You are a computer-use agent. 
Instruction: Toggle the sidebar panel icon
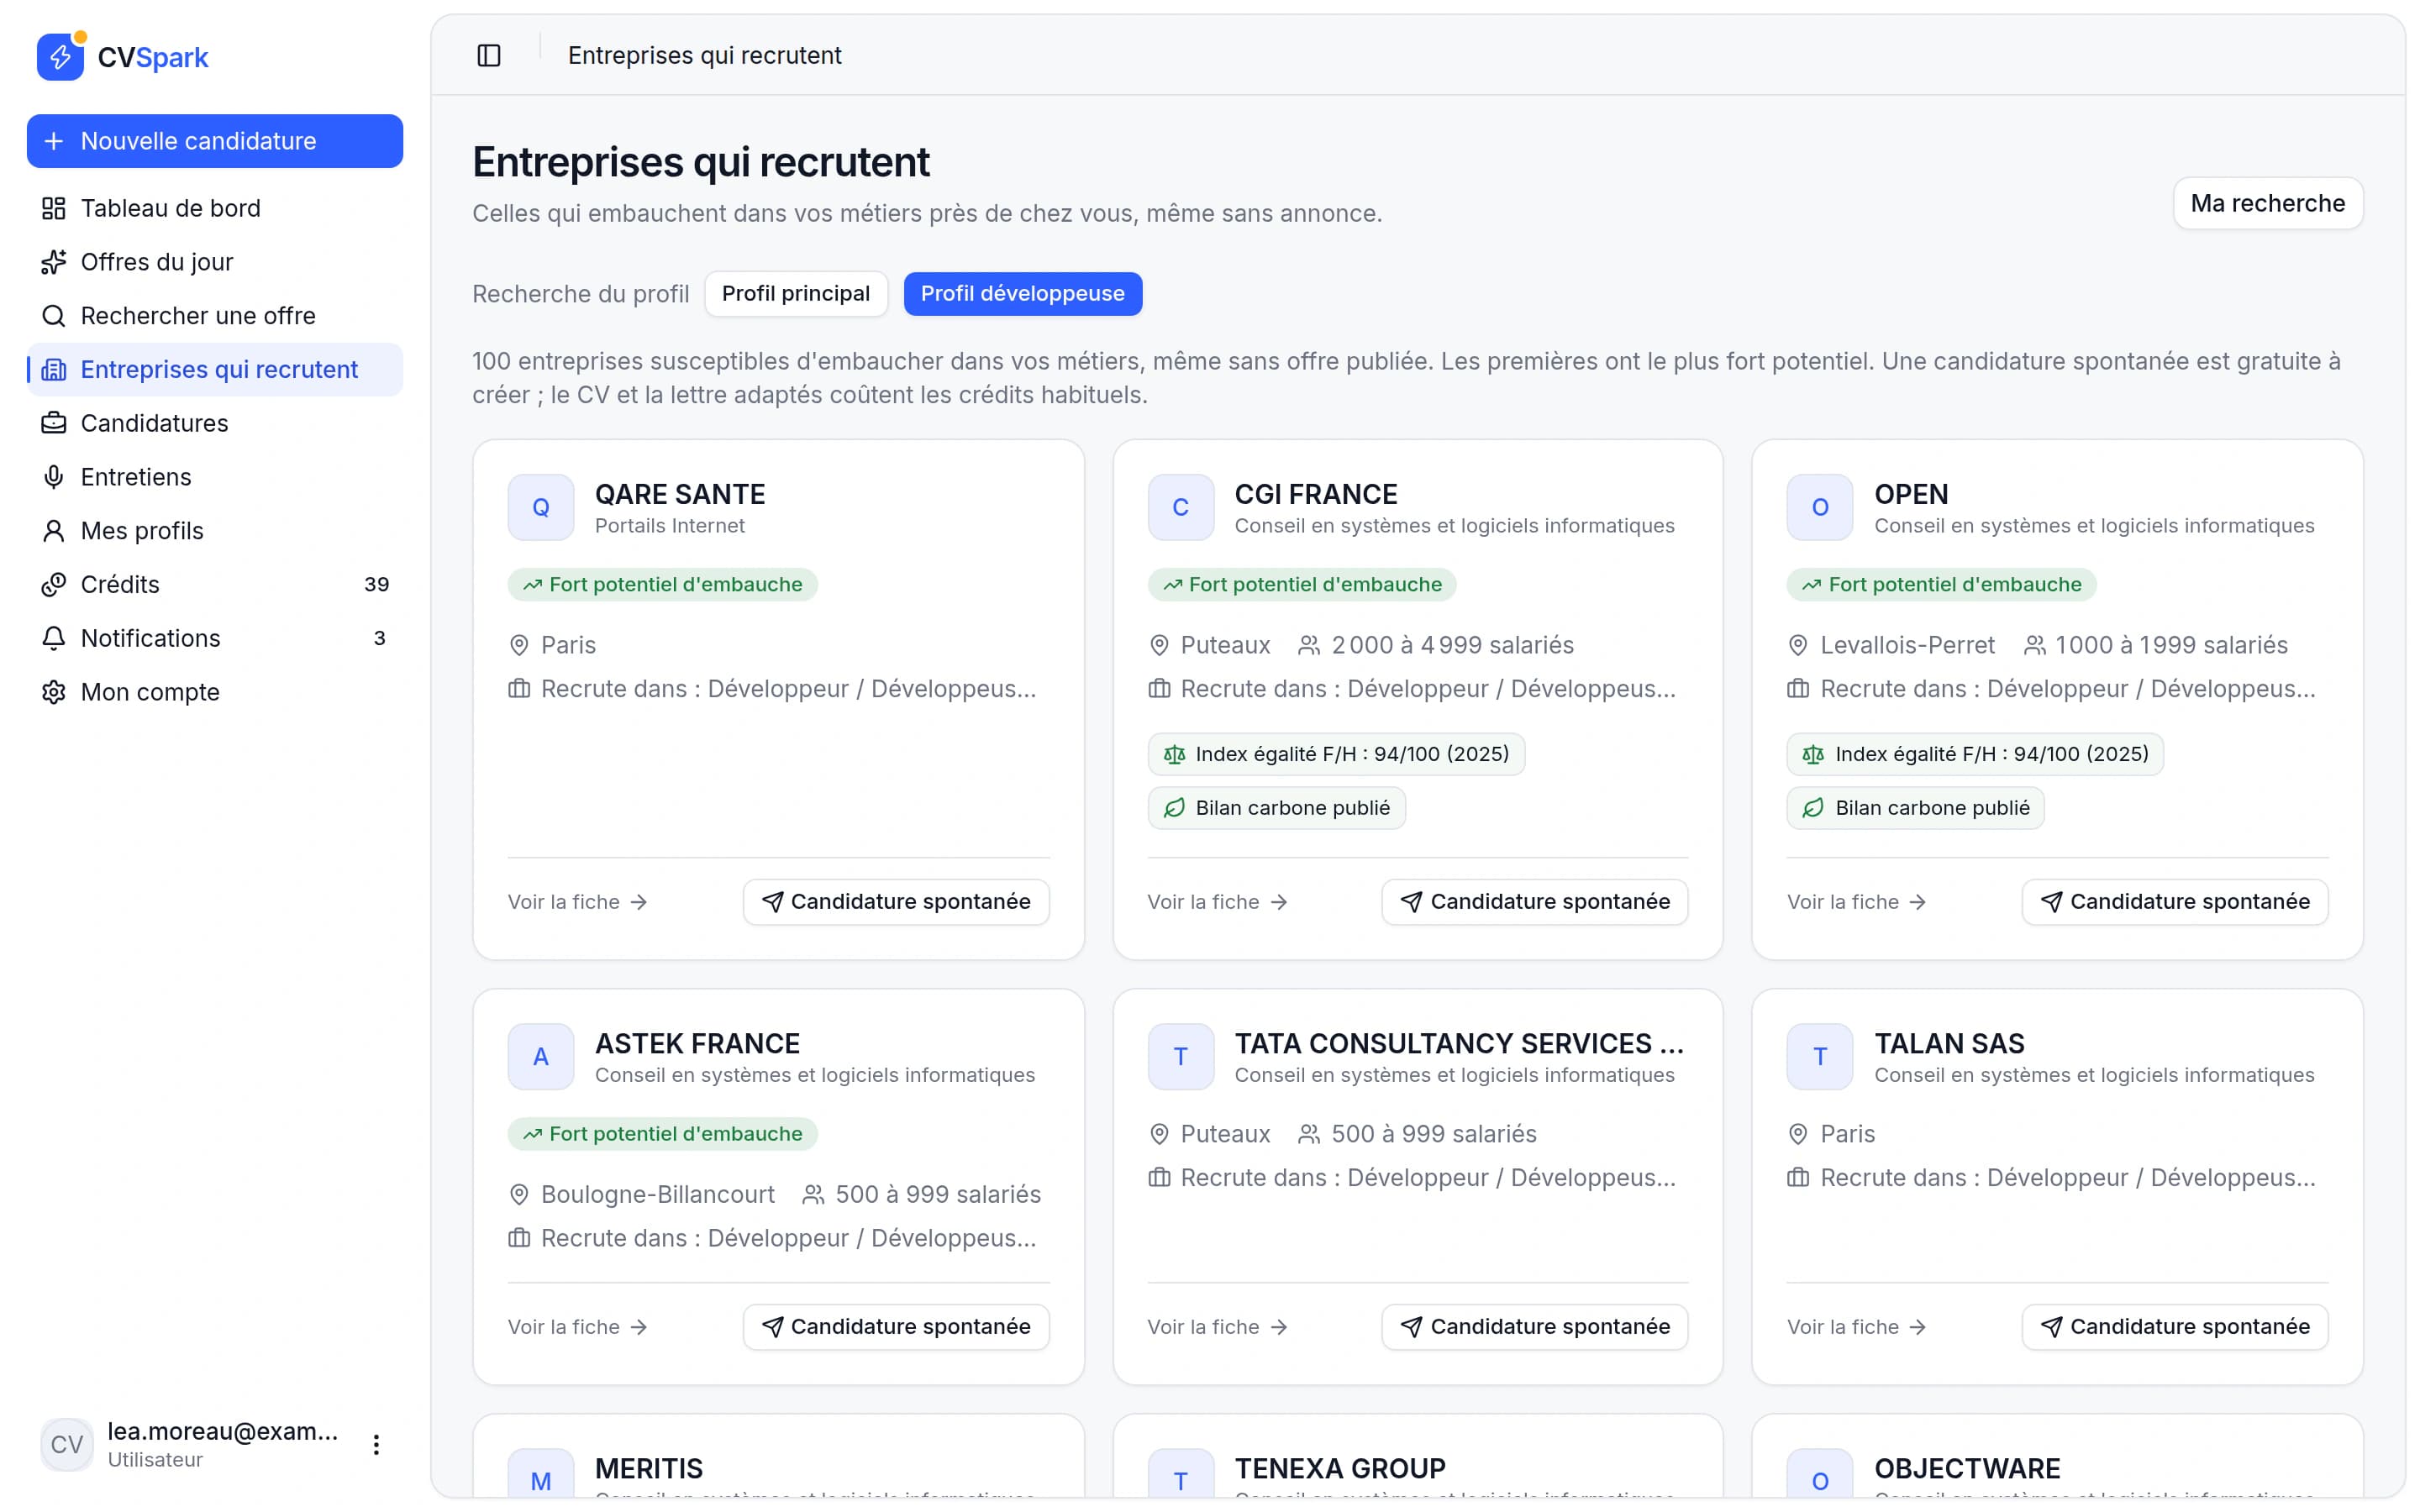tap(489, 55)
